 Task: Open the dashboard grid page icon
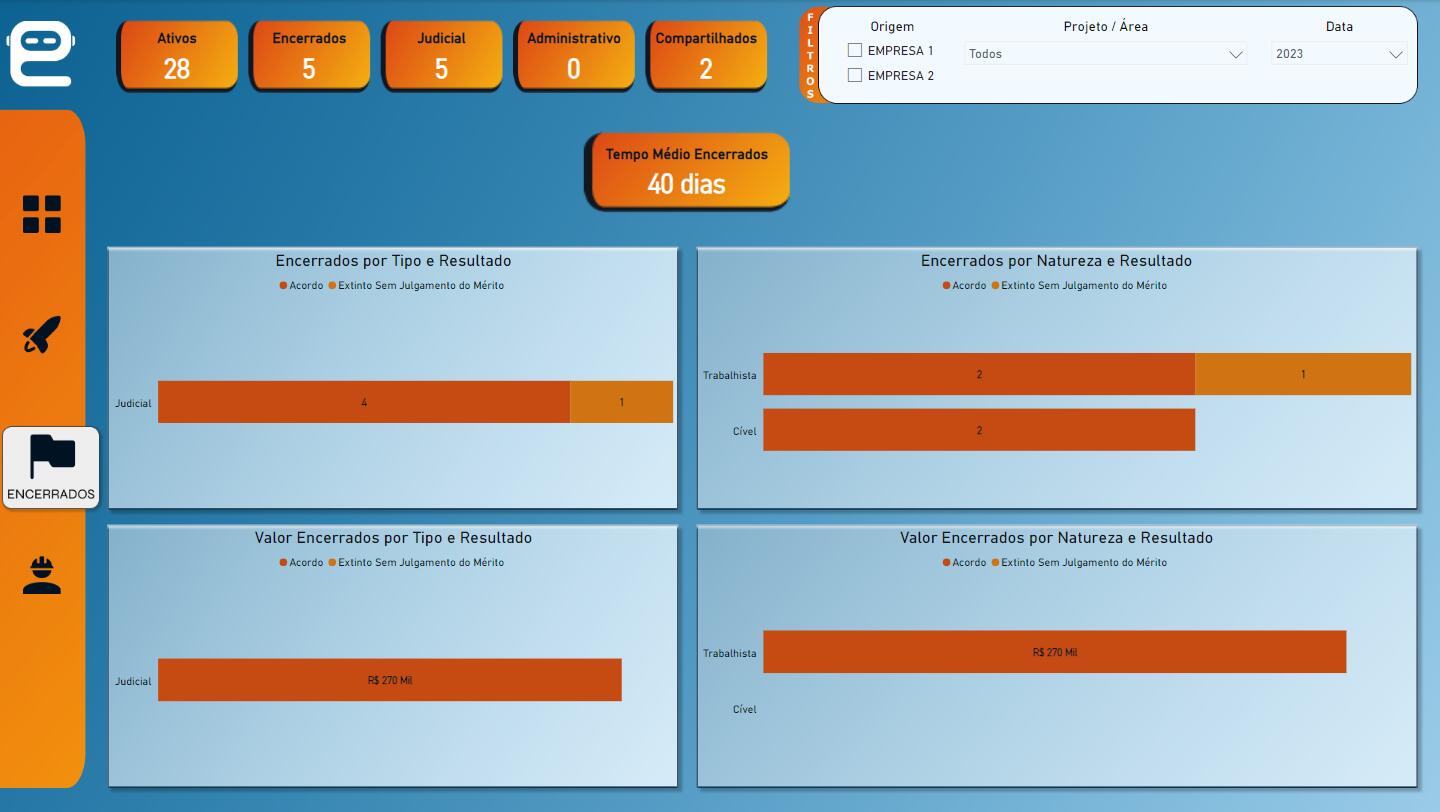(x=42, y=214)
